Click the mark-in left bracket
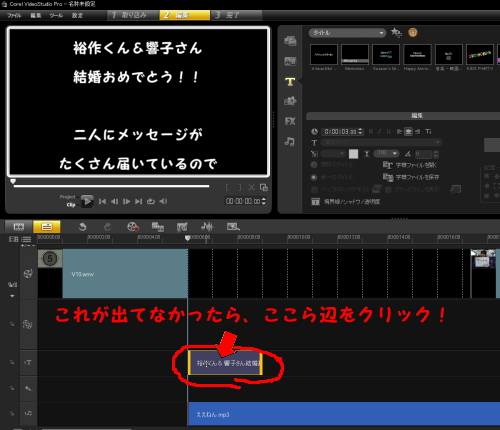500x430 pixels. pos(227,188)
